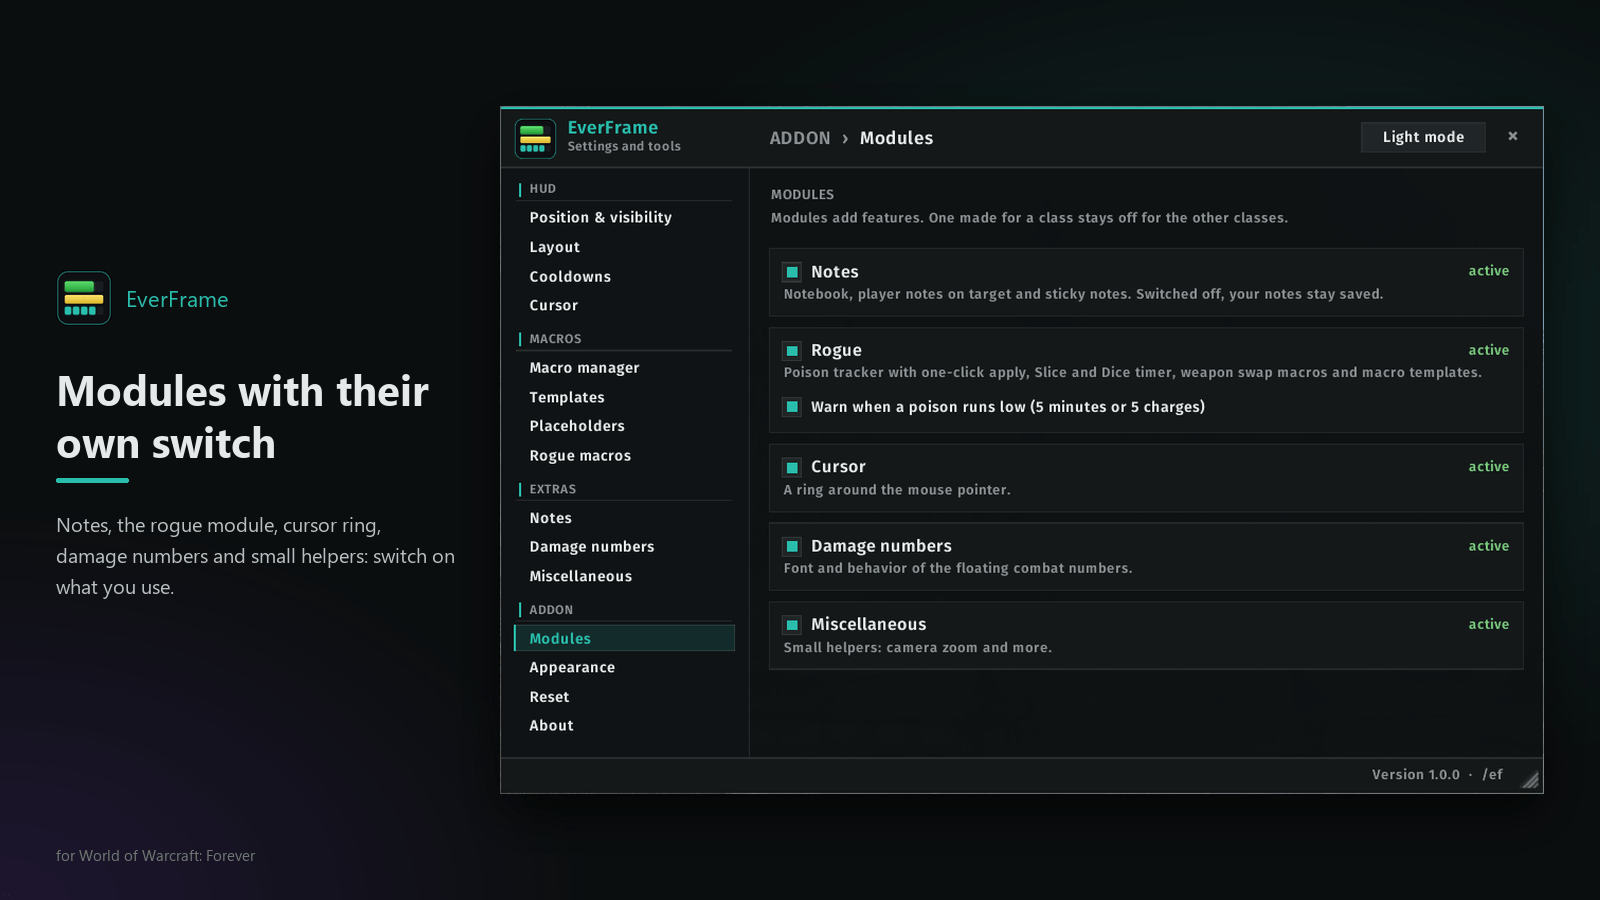Click the Modules breadcrumb title

(896, 138)
